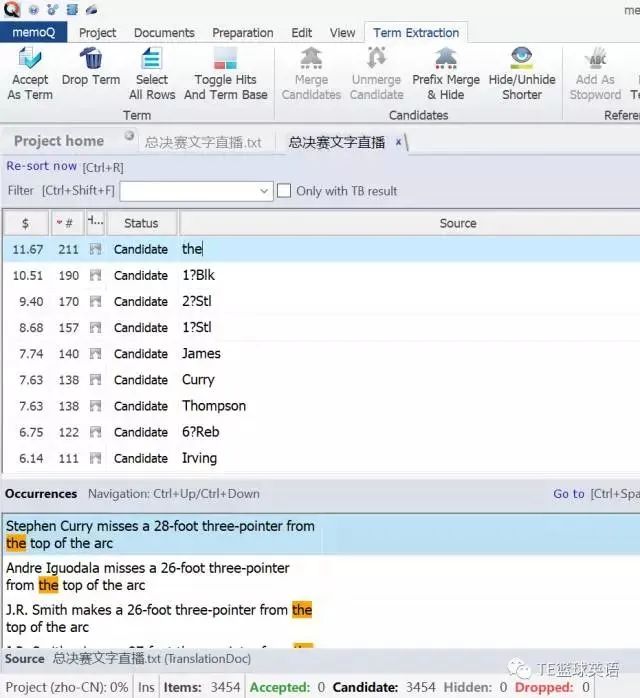This screenshot has width=640, height=698.
Task: Click flag icon in the 'the' row
Action: pyautogui.click(x=95, y=249)
